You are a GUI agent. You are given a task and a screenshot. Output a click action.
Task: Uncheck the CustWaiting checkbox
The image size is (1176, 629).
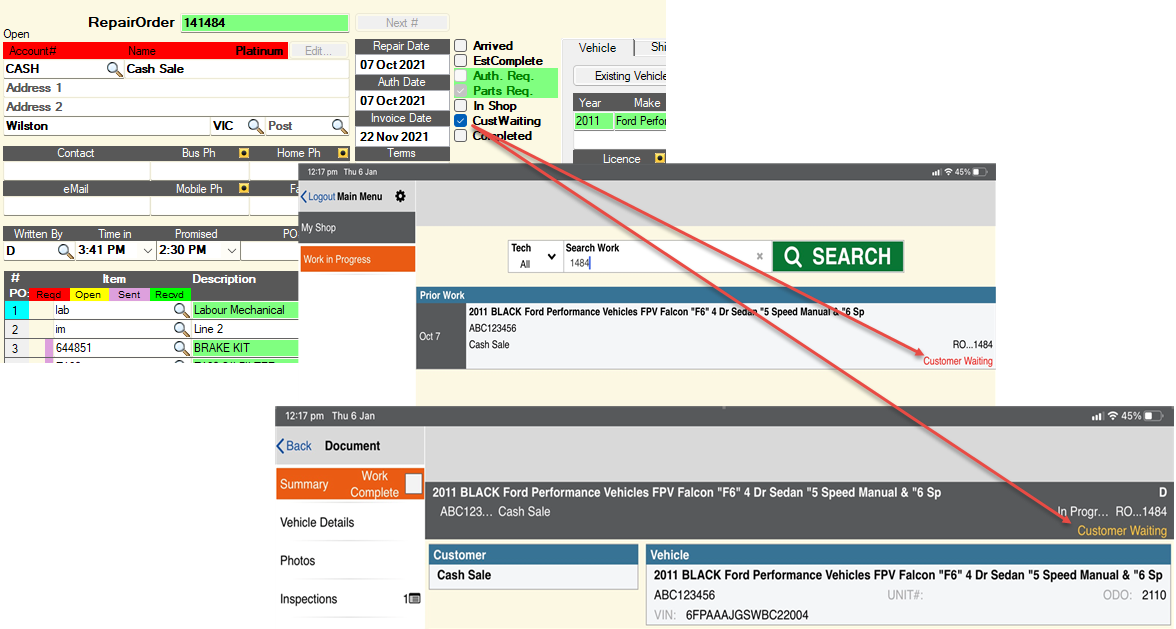point(461,121)
